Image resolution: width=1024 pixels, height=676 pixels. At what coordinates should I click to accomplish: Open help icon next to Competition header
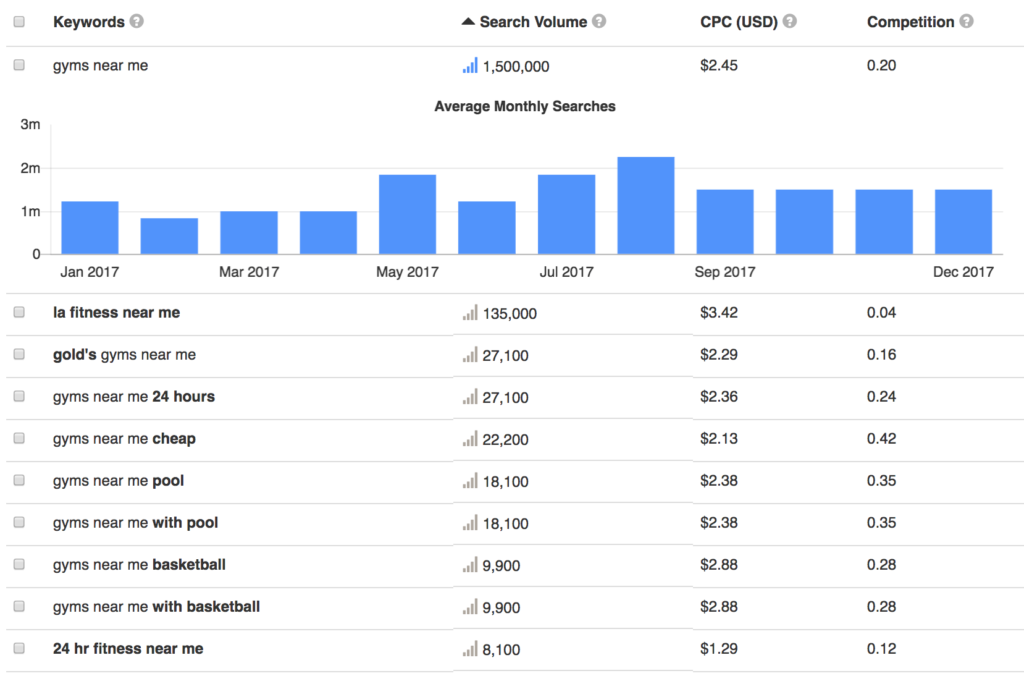pyautogui.click(x=967, y=22)
